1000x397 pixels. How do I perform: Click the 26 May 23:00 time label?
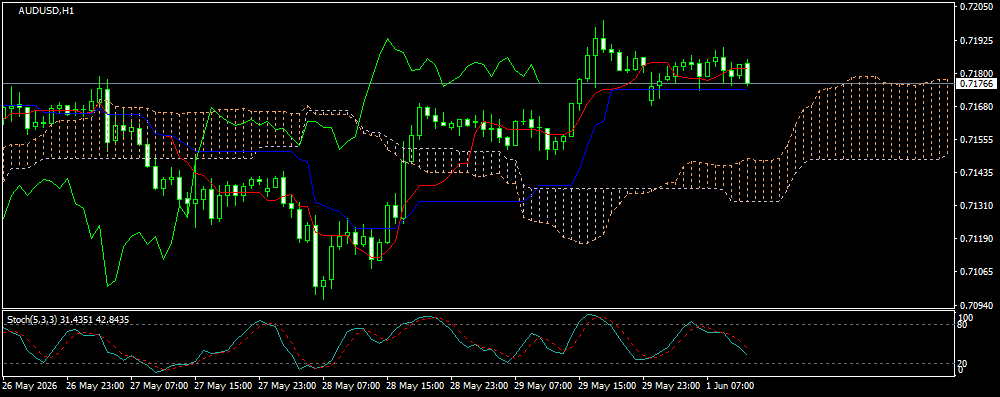point(94,386)
